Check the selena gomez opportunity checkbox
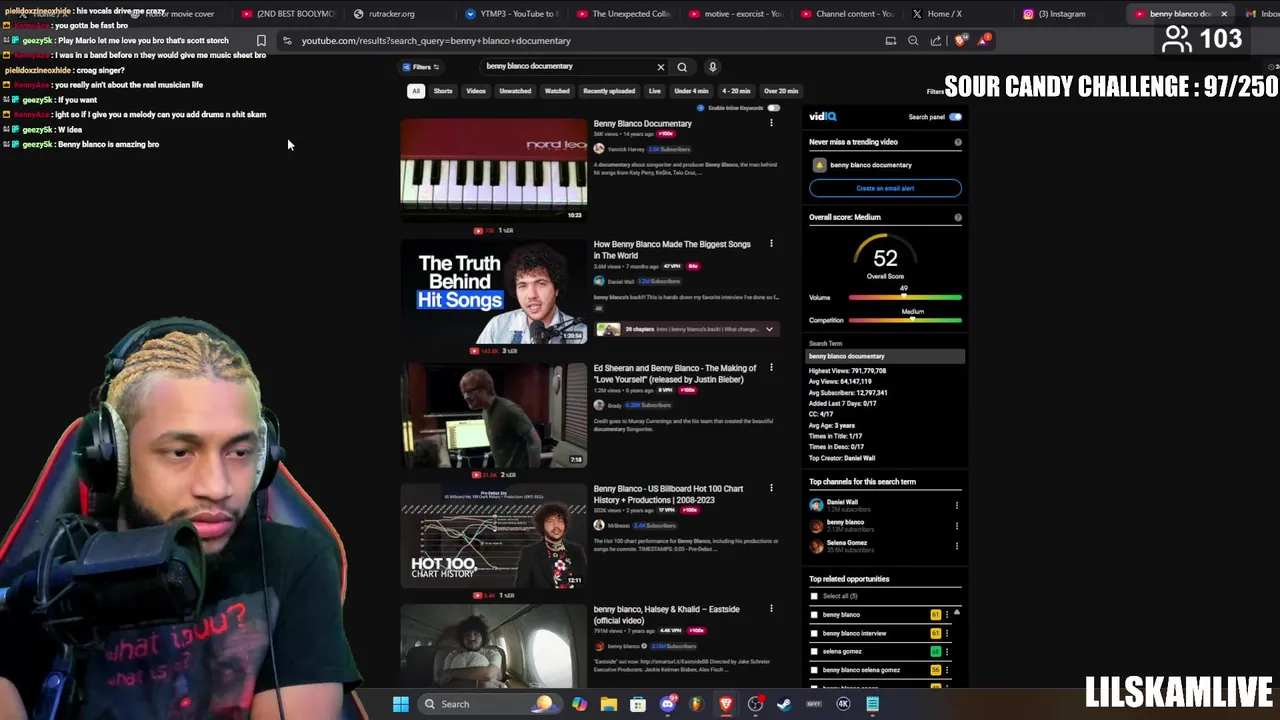Screen dimensions: 1280x720 (814, 651)
